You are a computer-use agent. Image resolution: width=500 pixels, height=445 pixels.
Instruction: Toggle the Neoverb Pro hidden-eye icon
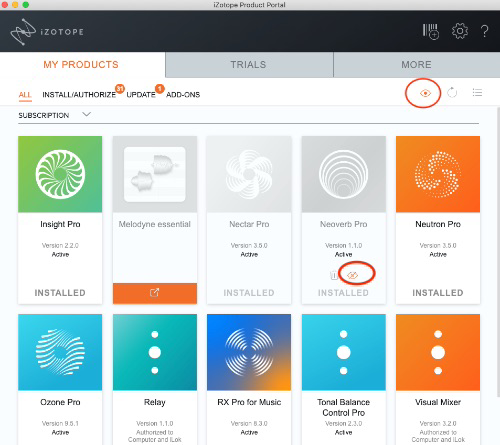pyautogui.click(x=352, y=275)
